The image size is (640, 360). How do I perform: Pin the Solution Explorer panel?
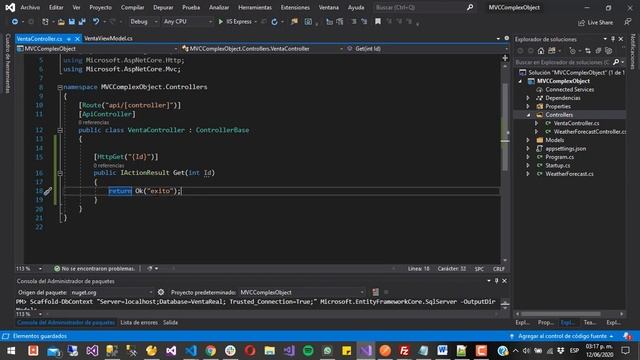click(x=613, y=39)
